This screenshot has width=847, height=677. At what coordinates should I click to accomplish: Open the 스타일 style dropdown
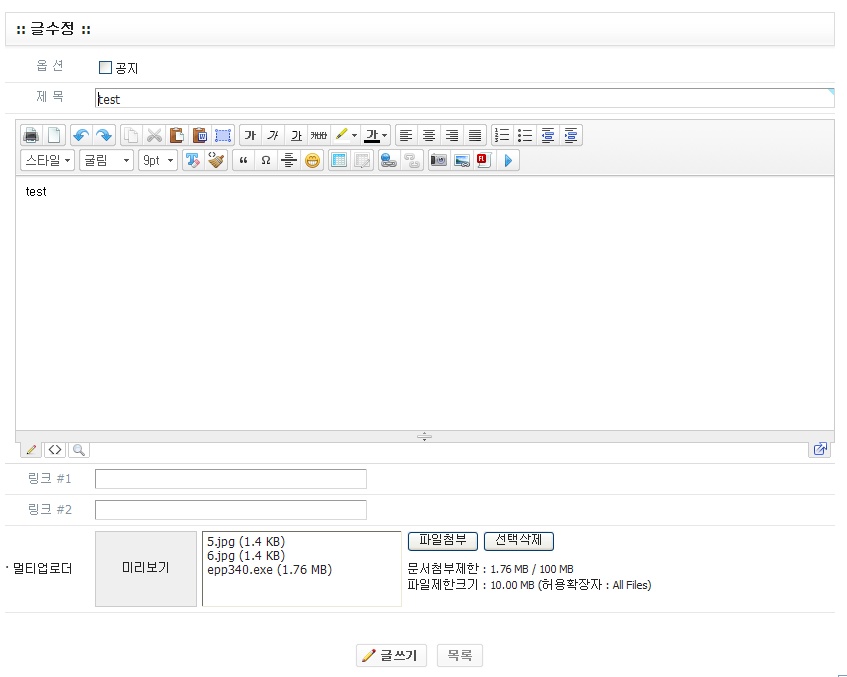(x=47, y=160)
